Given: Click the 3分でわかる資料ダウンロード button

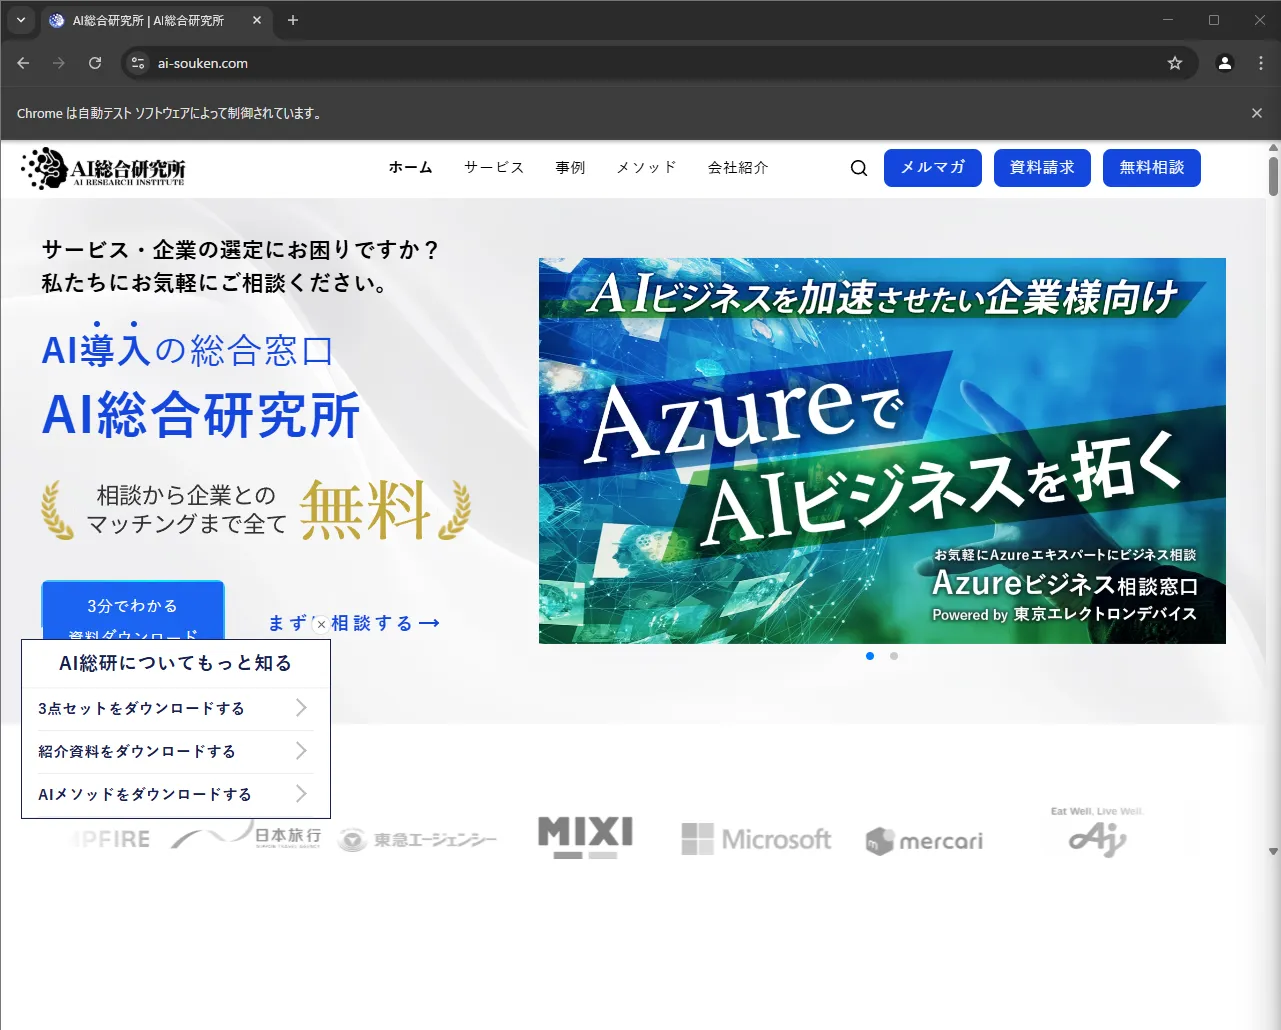Looking at the screenshot, I should click(133, 610).
